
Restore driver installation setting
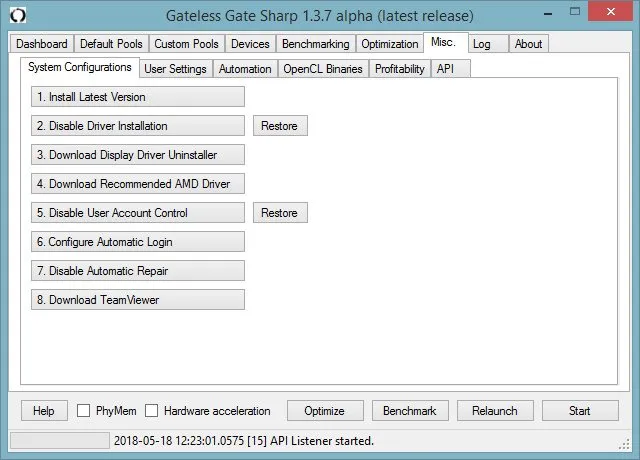[x=280, y=126]
